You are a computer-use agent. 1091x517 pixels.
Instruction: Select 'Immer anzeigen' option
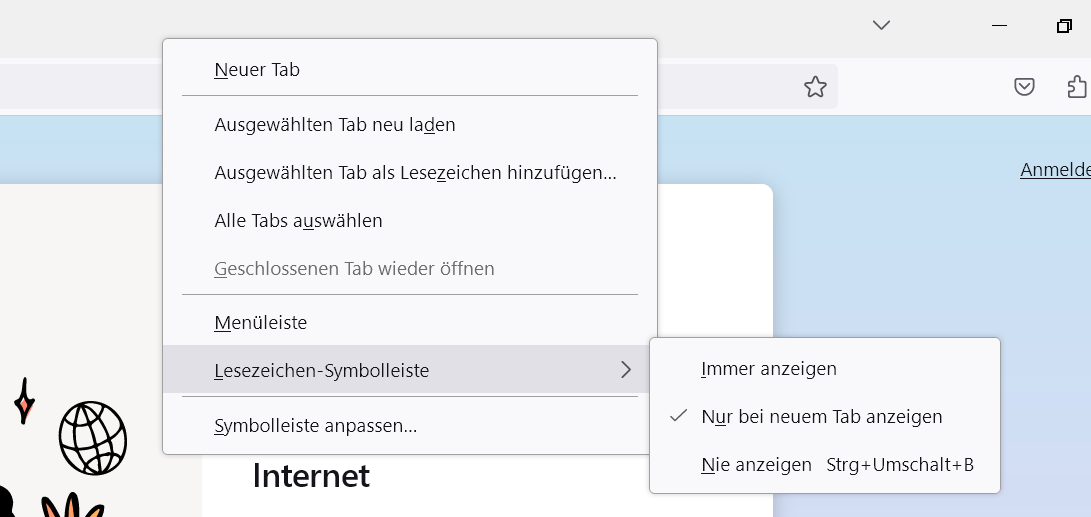tap(769, 369)
